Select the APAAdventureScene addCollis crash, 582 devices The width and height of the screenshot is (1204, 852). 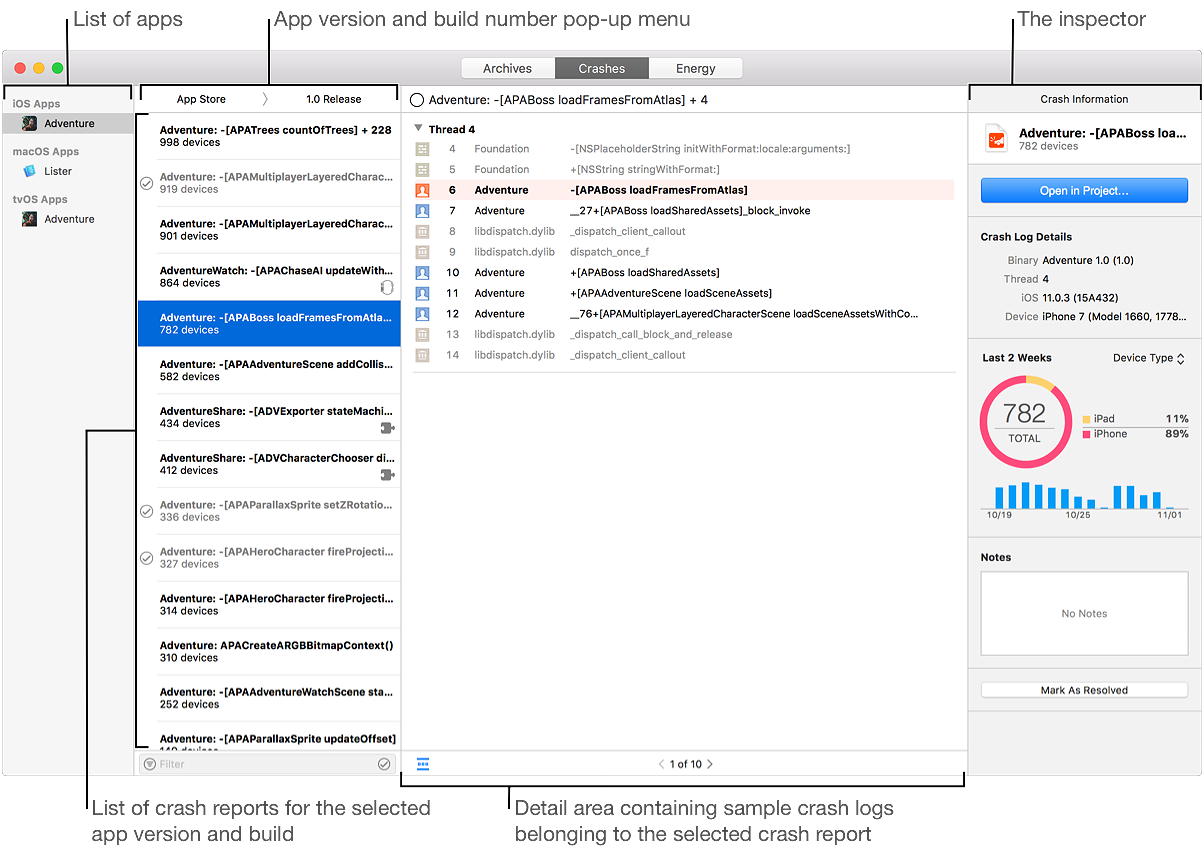269,370
